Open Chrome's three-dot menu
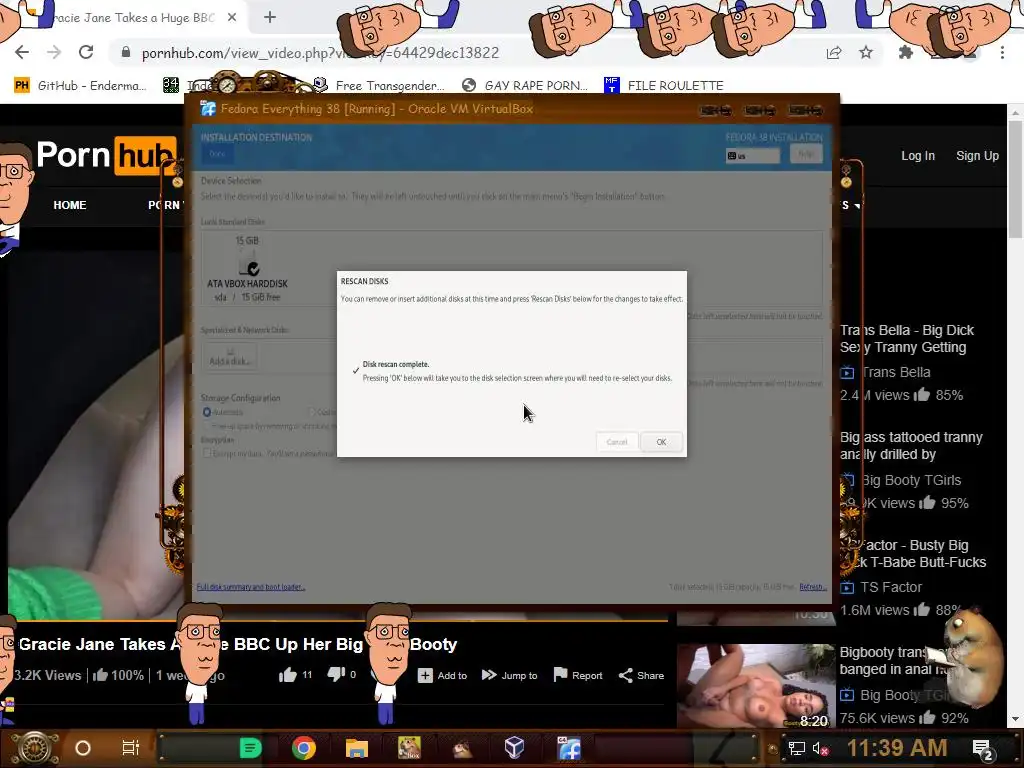 (1002, 53)
